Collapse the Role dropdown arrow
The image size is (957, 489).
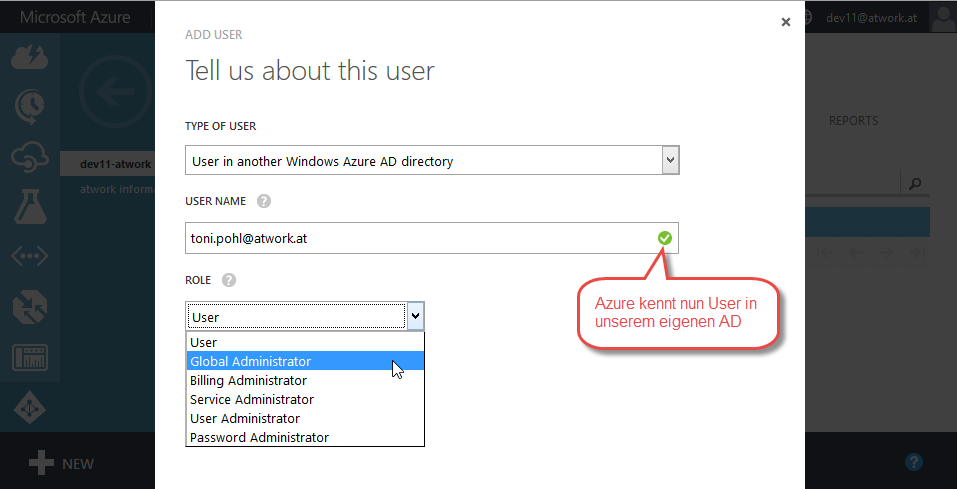415,316
